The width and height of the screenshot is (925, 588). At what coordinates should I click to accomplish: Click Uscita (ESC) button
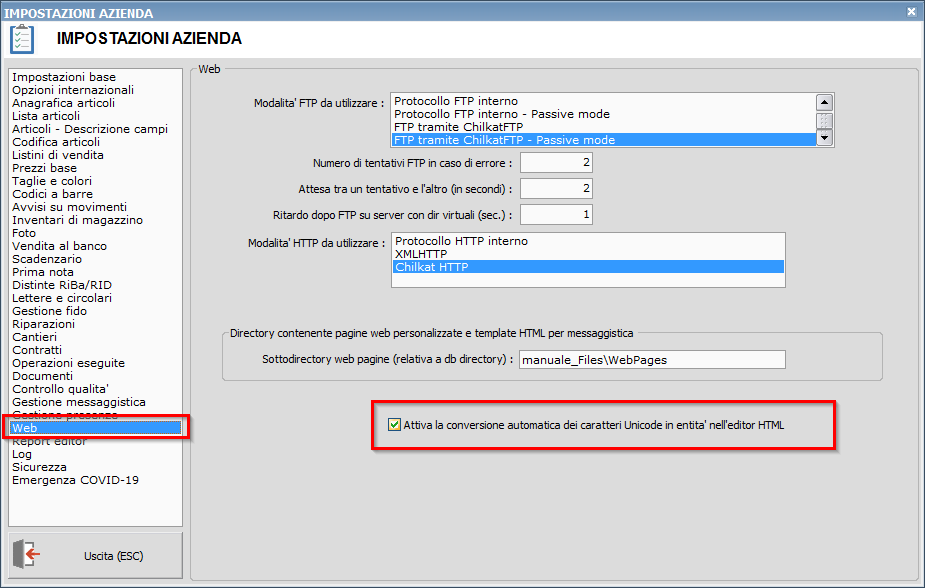point(96,556)
